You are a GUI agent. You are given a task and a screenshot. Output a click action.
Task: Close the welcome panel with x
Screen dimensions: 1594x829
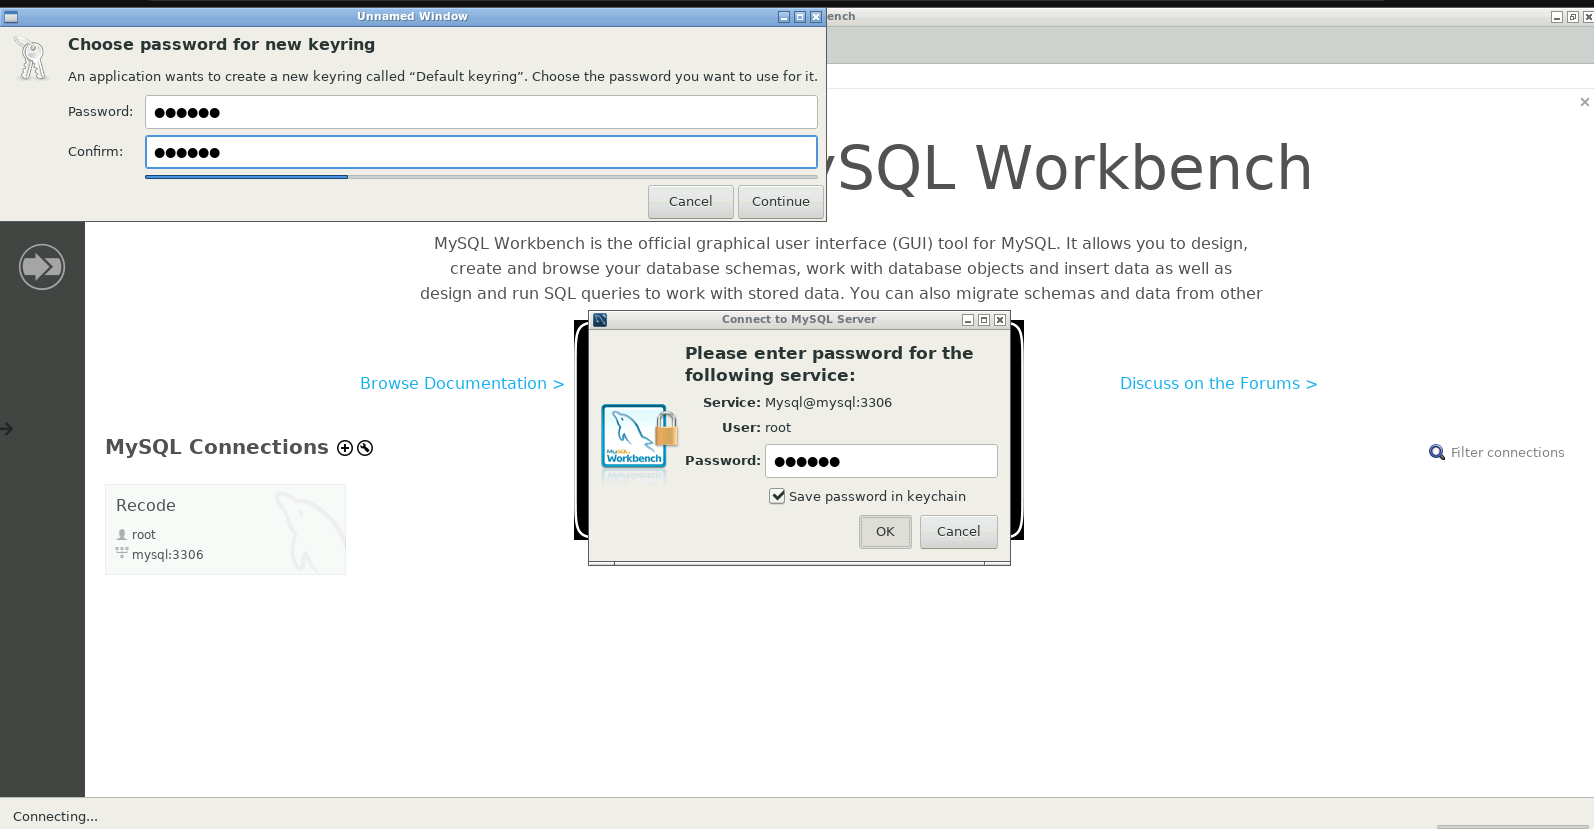[1584, 102]
